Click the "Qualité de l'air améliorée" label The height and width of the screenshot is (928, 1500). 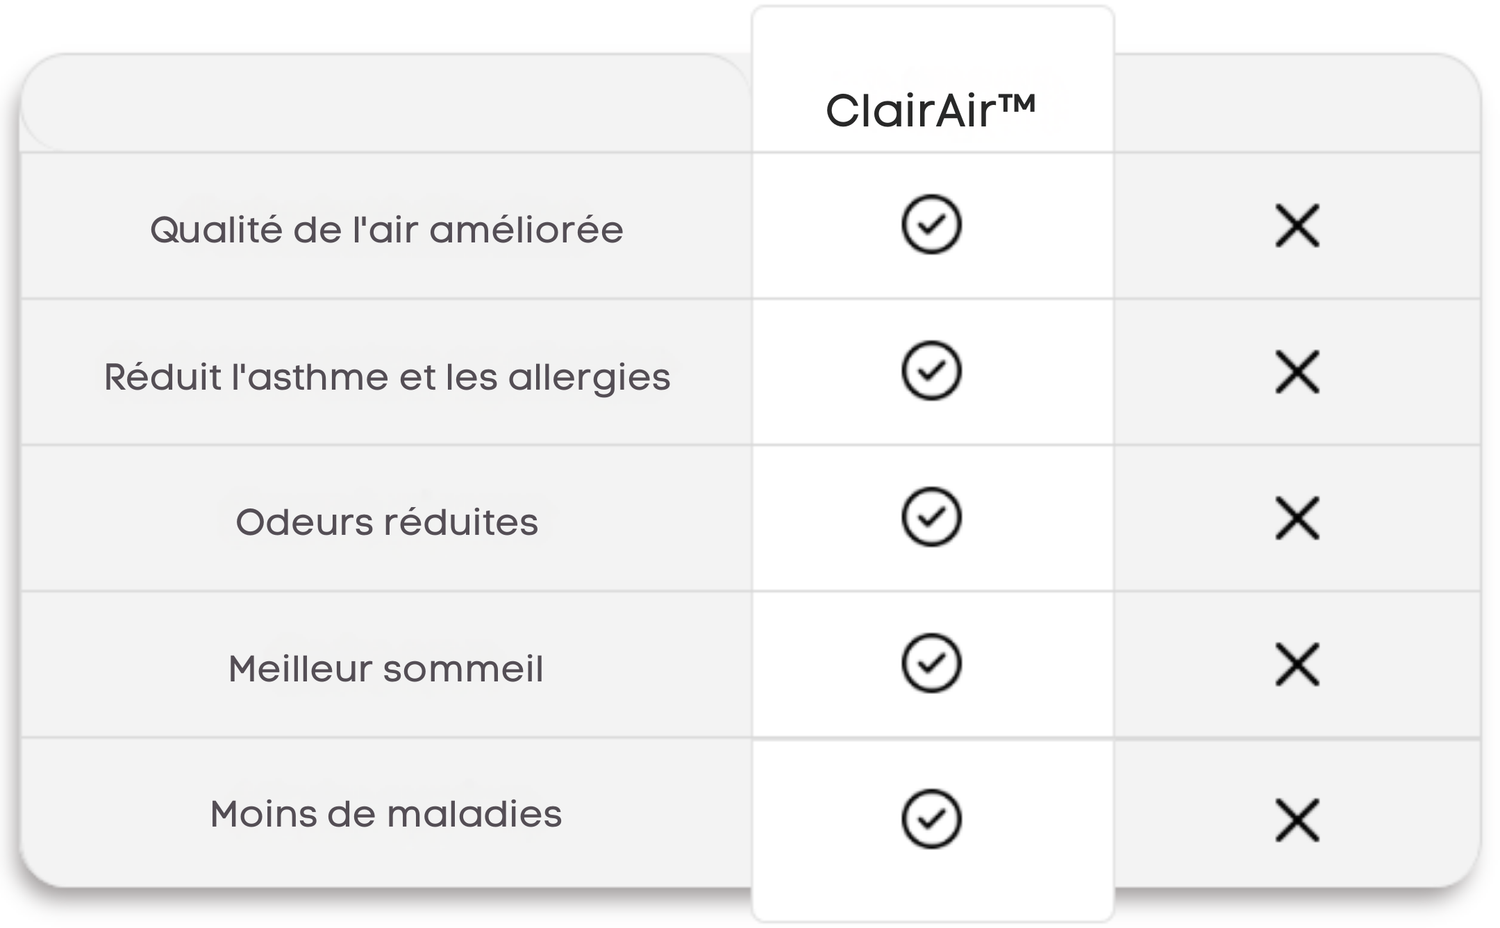[x=386, y=230]
